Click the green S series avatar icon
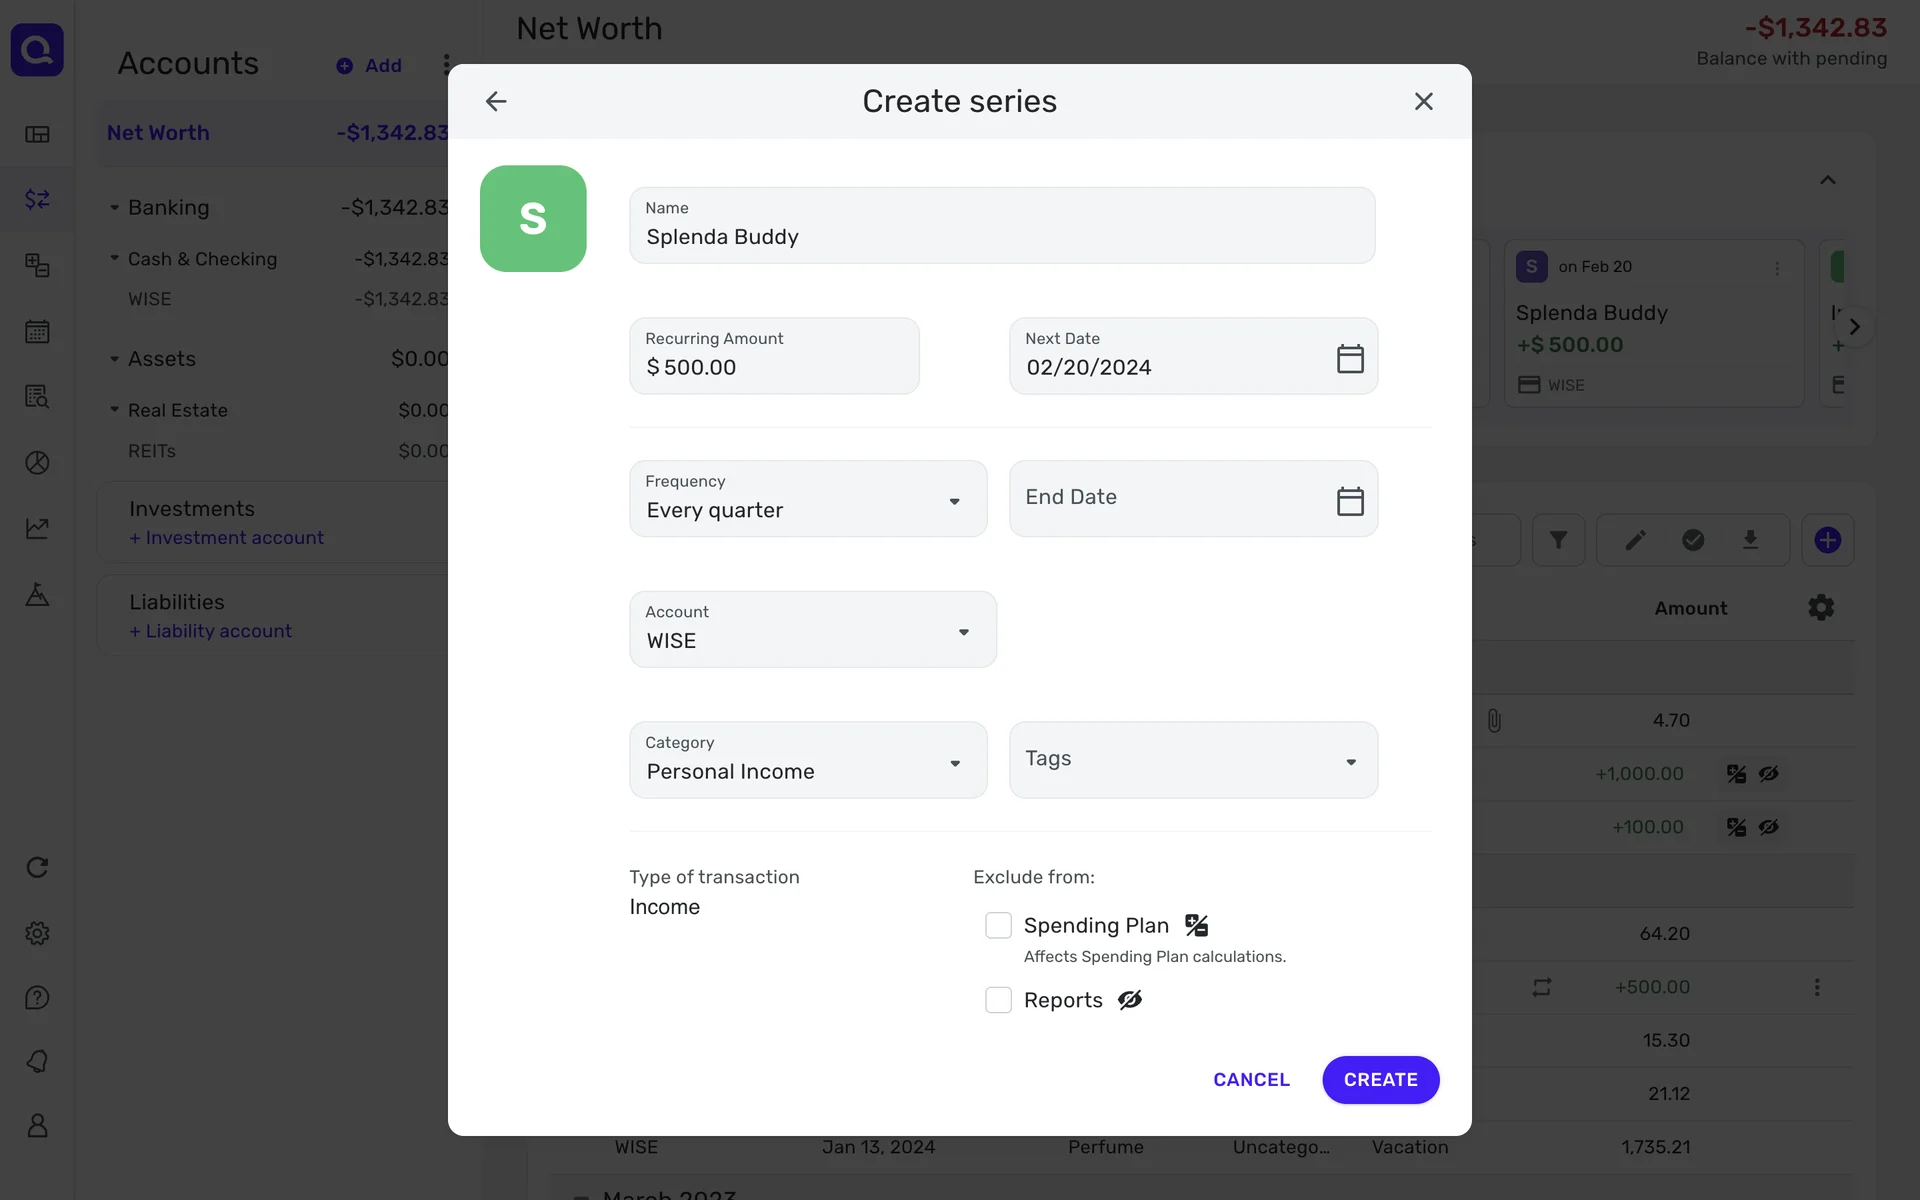 click(533, 218)
